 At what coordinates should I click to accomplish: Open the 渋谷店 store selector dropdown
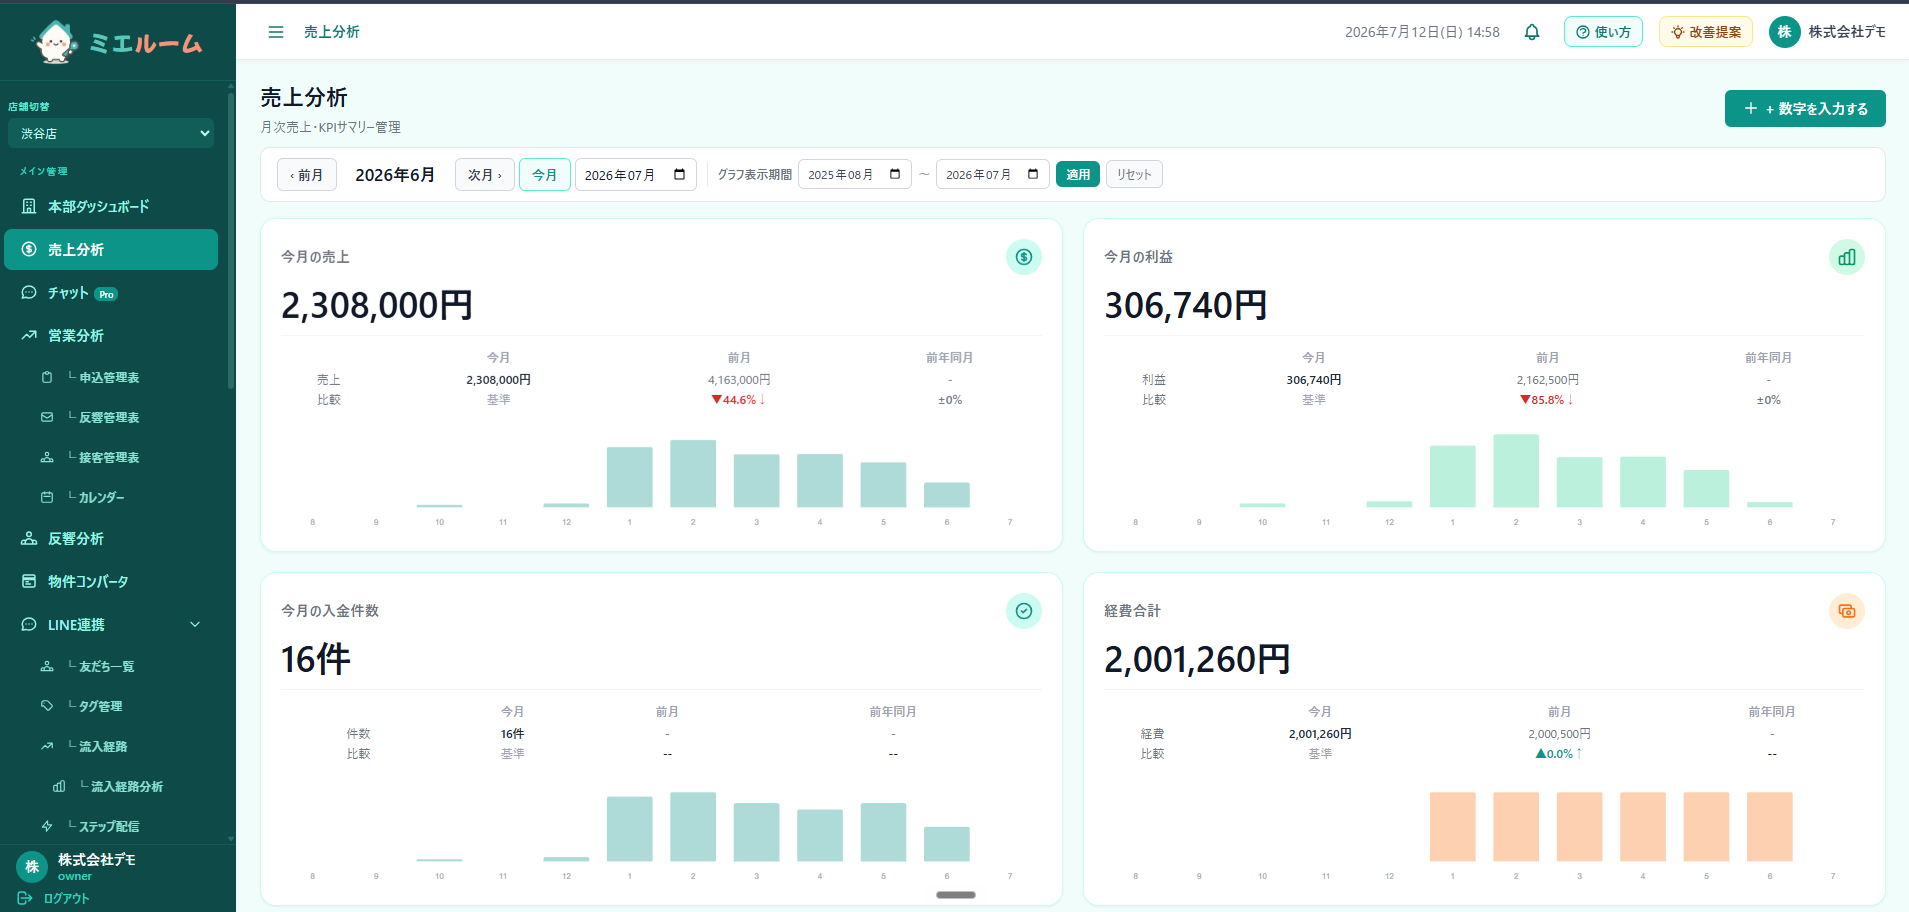tap(111, 133)
